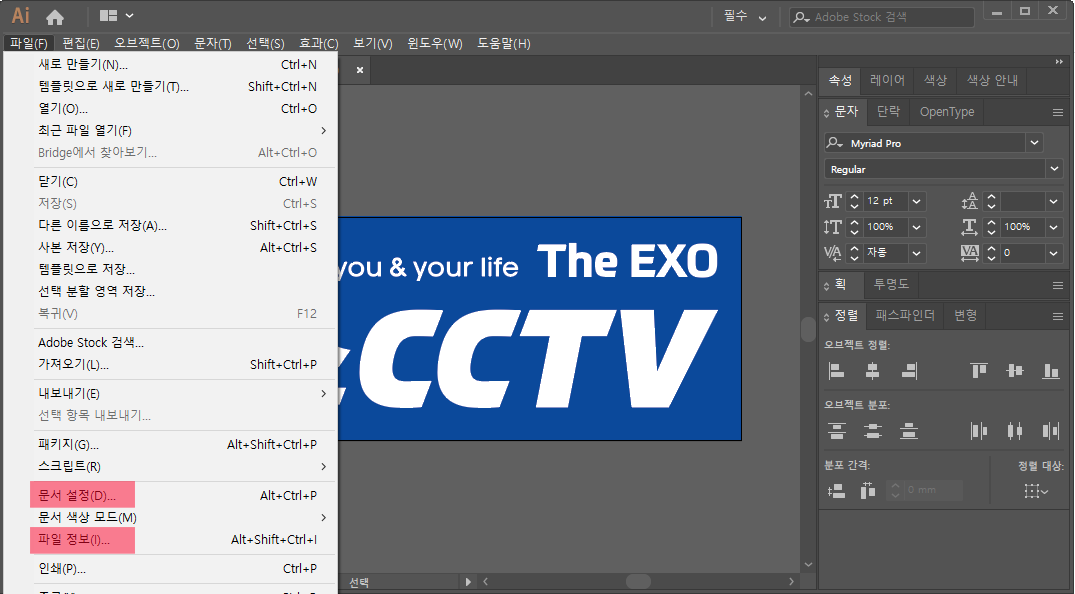
Task: Align objects to horizontal left
Action: [x=836, y=371]
